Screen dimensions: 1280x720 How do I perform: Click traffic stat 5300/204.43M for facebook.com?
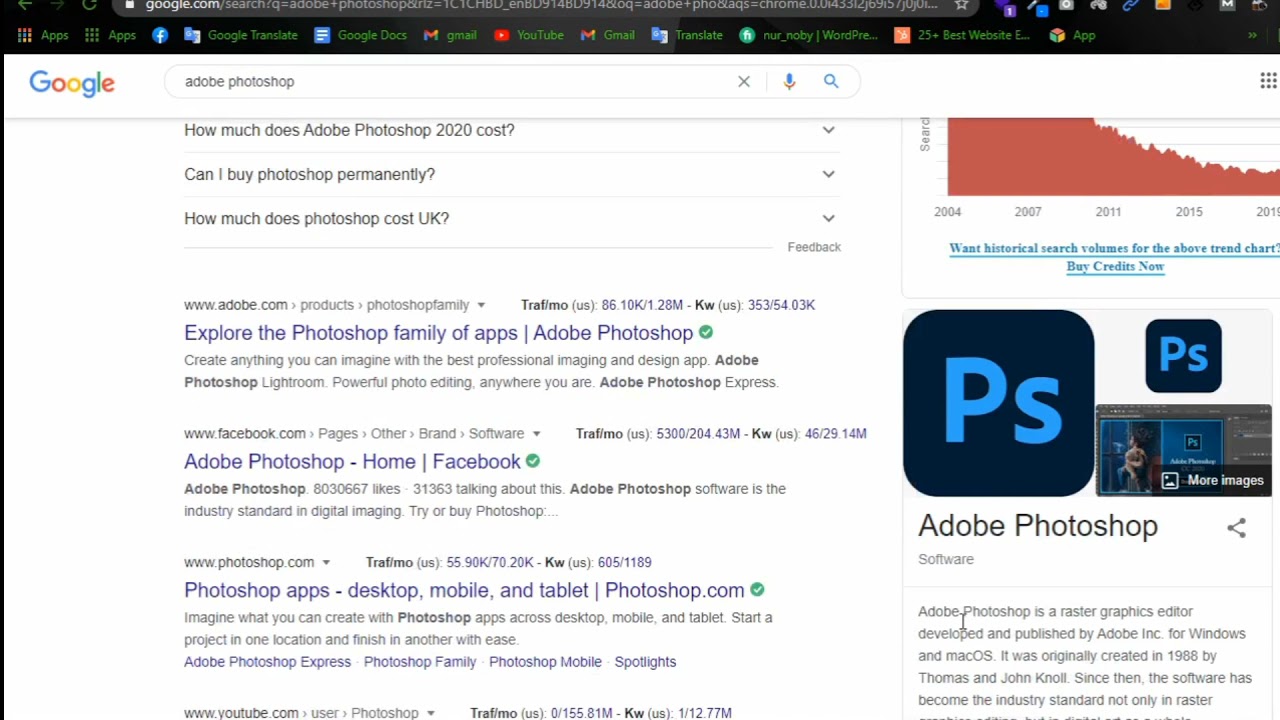(x=698, y=434)
